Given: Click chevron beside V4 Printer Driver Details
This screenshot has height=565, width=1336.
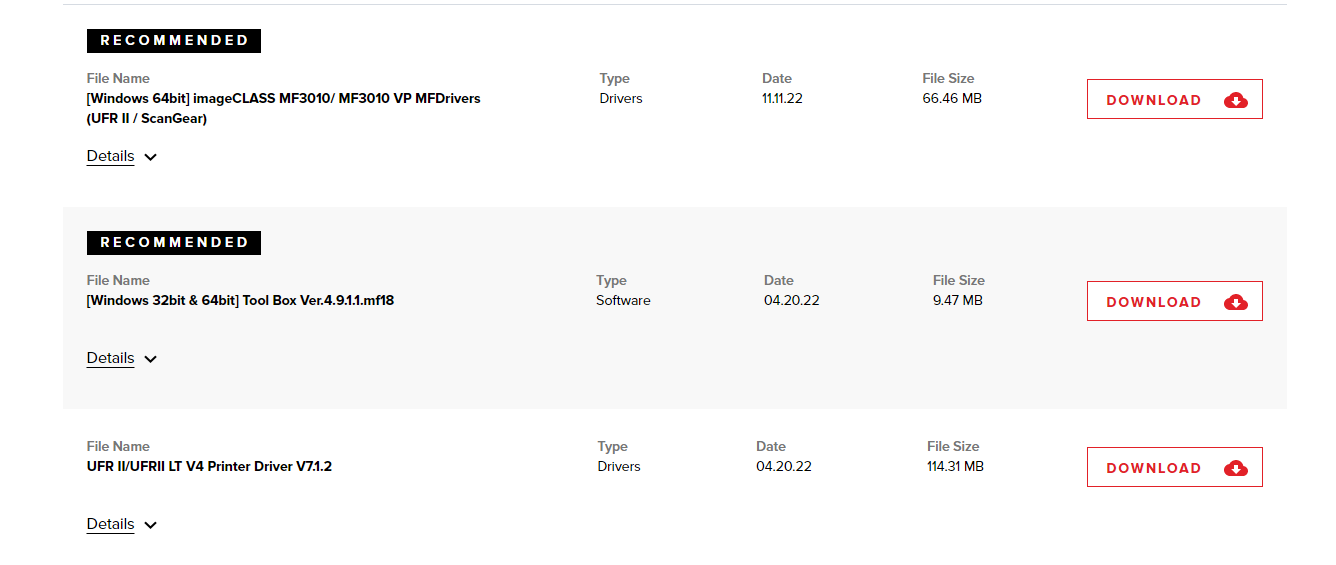Looking at the screenshot, I should 151,525.
